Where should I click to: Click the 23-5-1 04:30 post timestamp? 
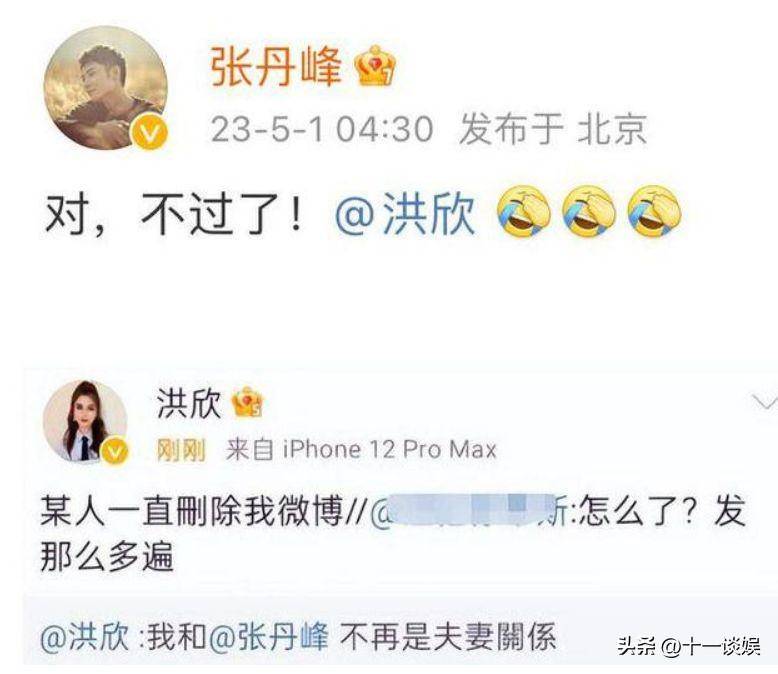322,129
